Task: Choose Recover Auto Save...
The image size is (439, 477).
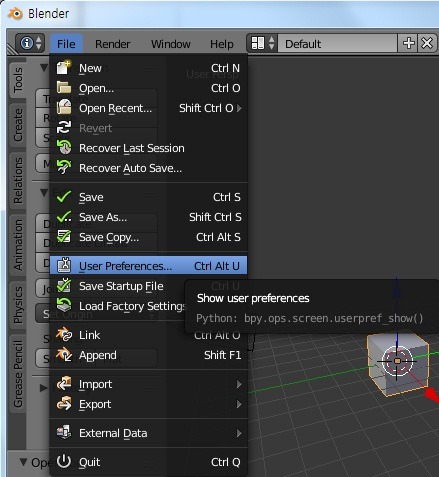Action: coord(149,168)
